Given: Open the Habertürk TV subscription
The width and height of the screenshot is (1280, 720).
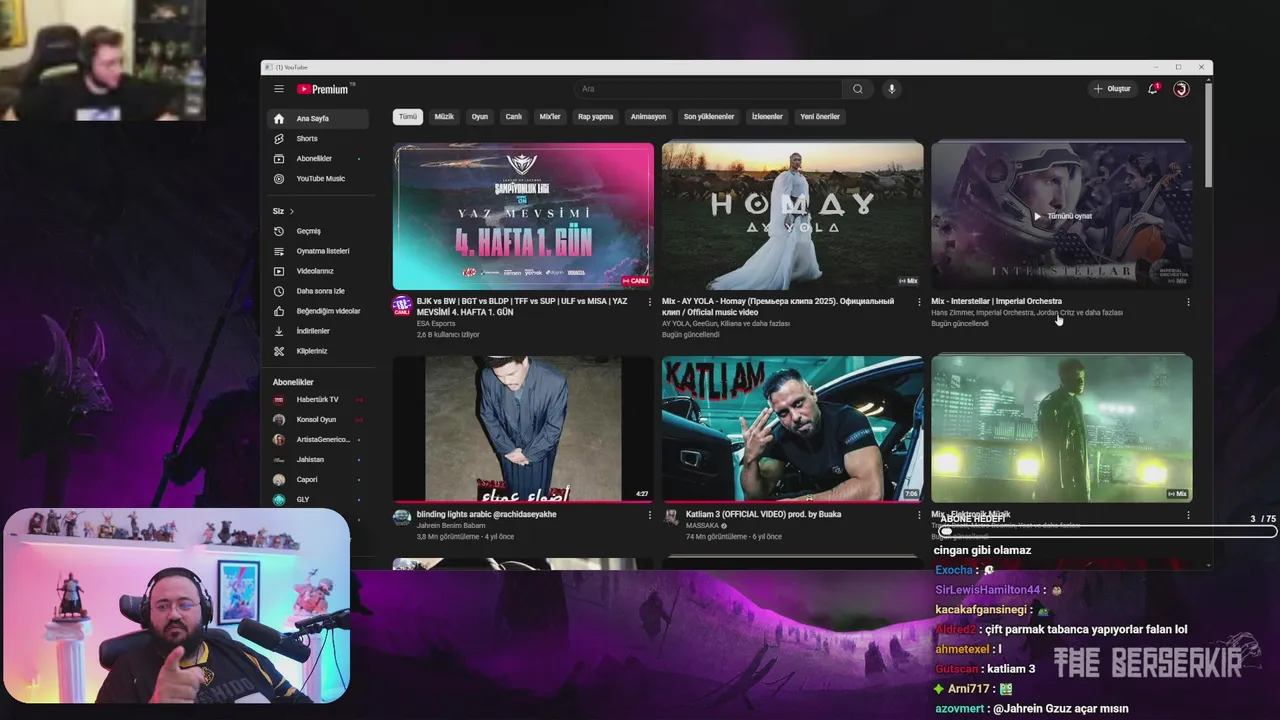Looking at the screenshot, I should coord(318,399).
